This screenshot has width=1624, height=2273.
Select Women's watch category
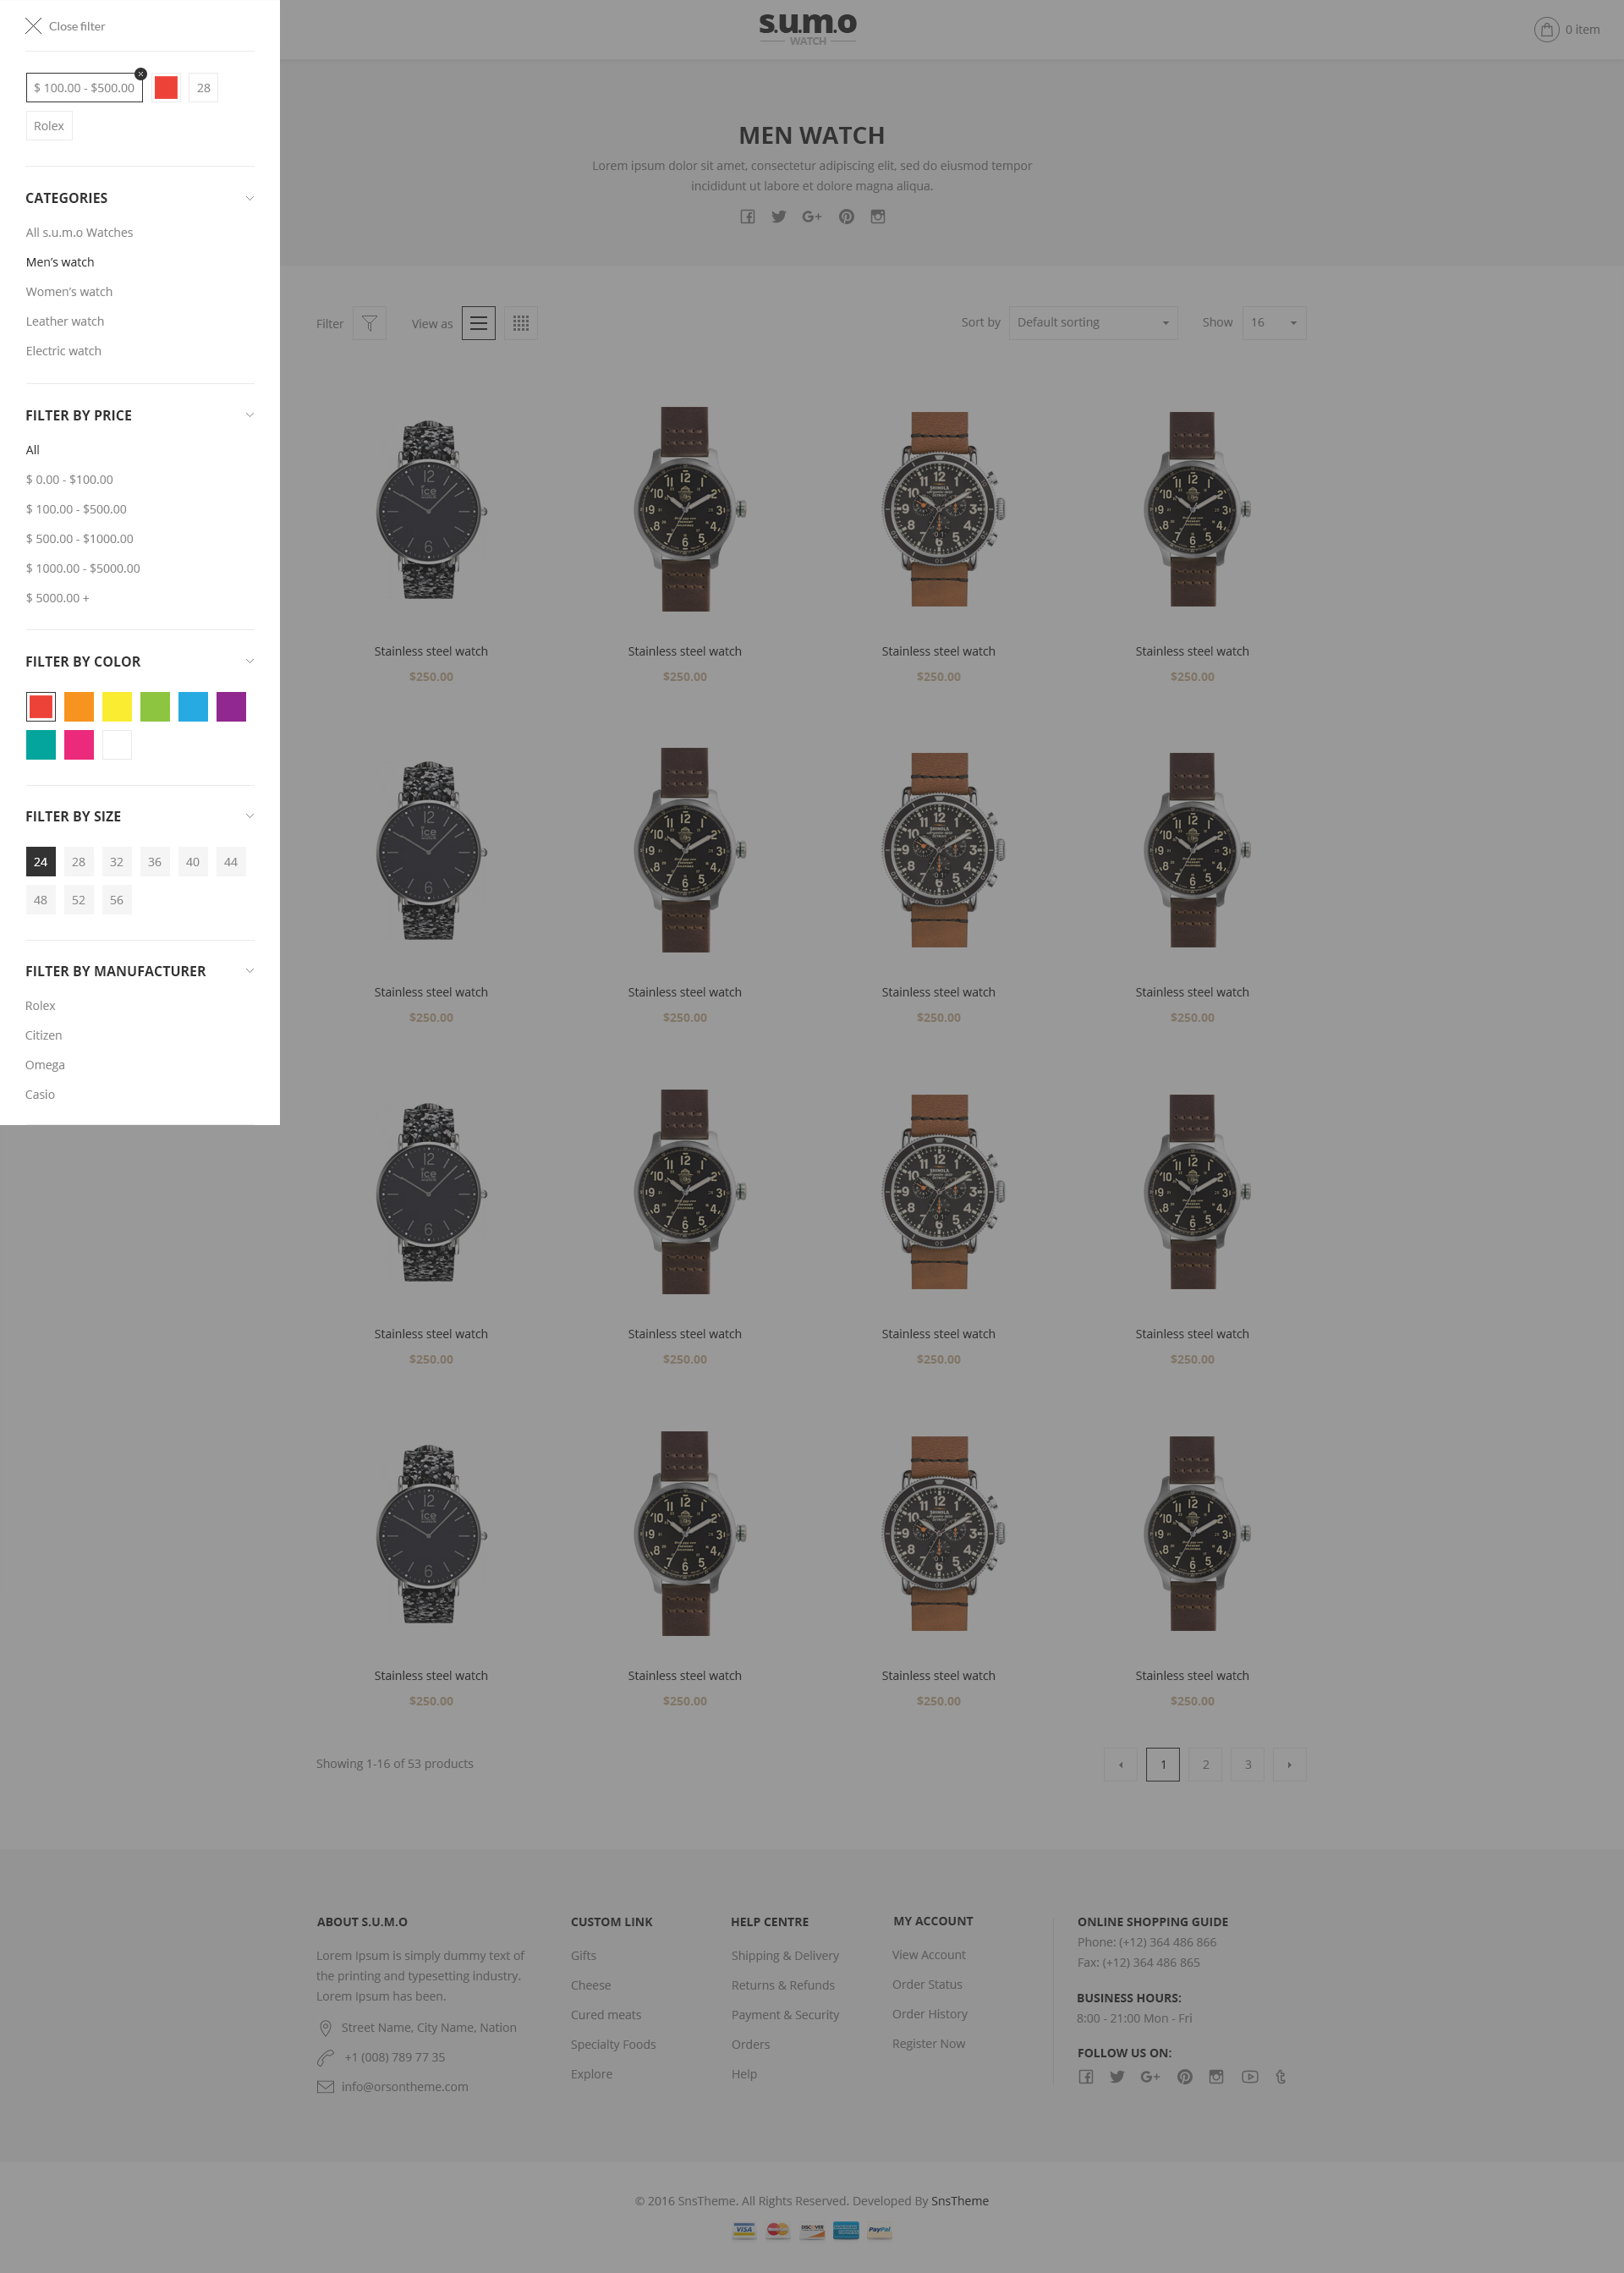coord(69,292)
